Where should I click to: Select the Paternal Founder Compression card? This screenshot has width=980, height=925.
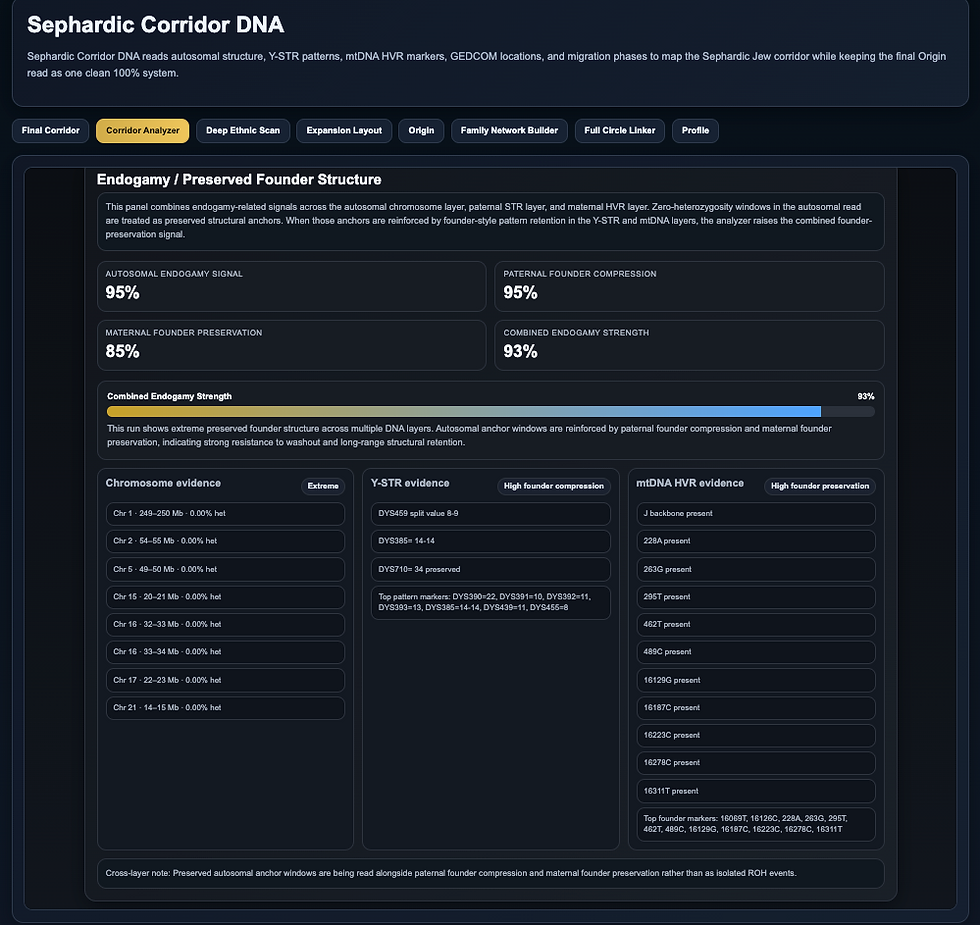(689, 286)
